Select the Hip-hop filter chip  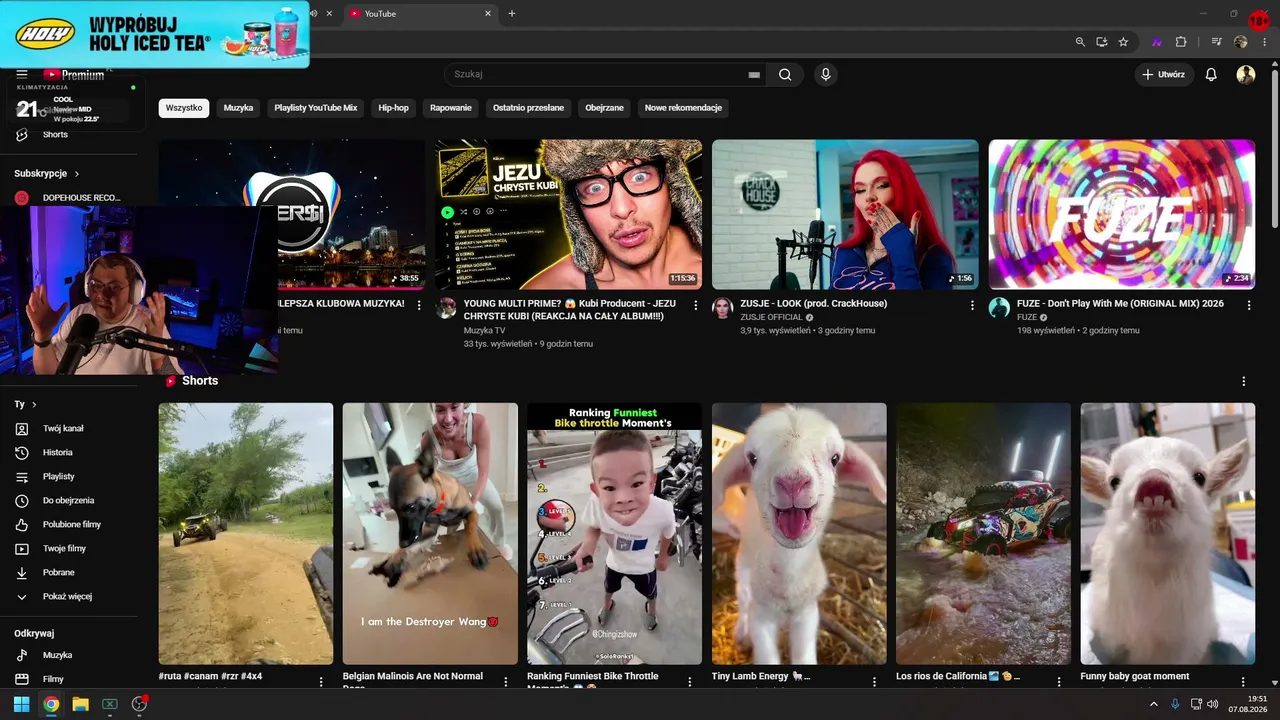click(393, 108)
